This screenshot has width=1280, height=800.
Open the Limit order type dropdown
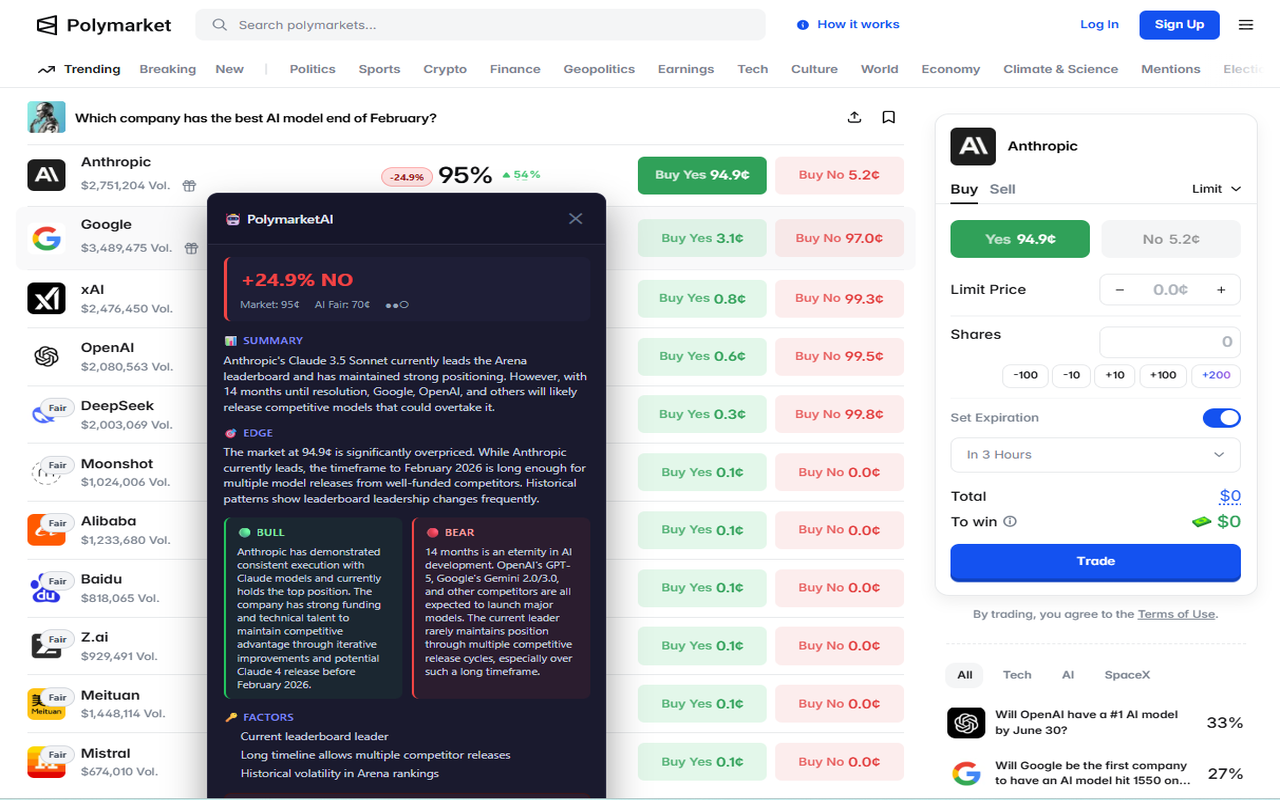tap(1216, 189)
